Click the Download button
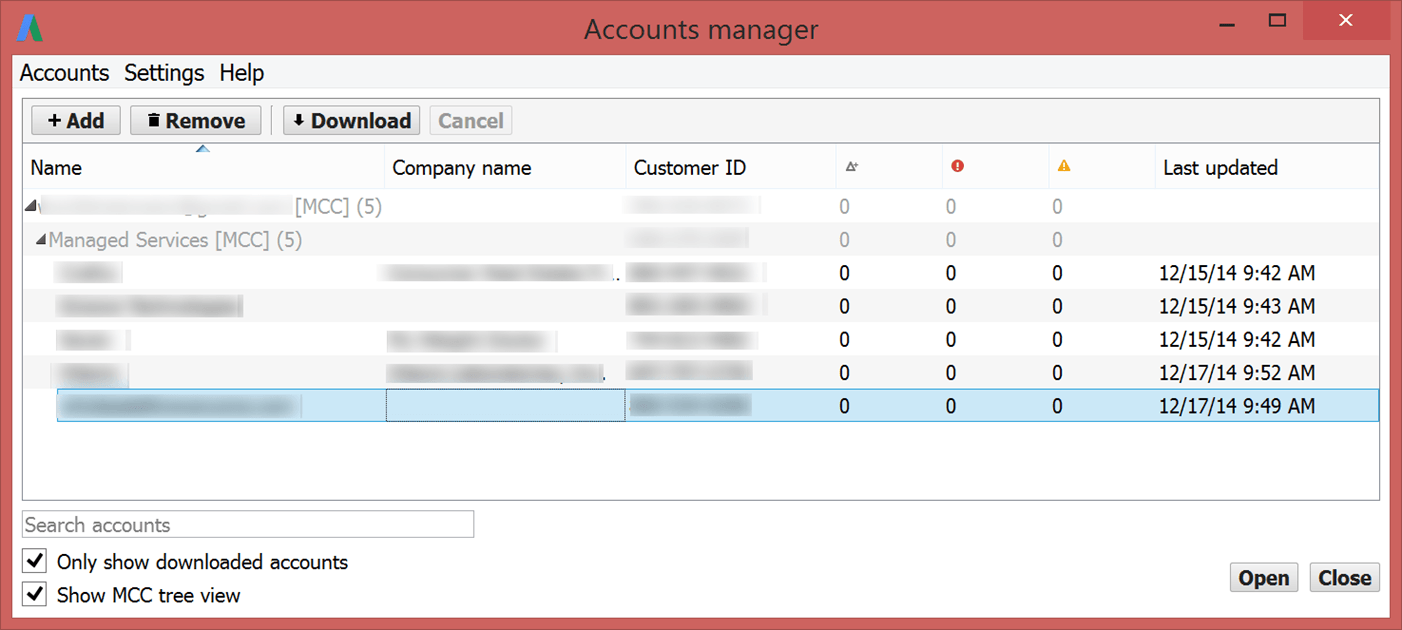This screenshot has height=630, width=1402. (351, 121)
